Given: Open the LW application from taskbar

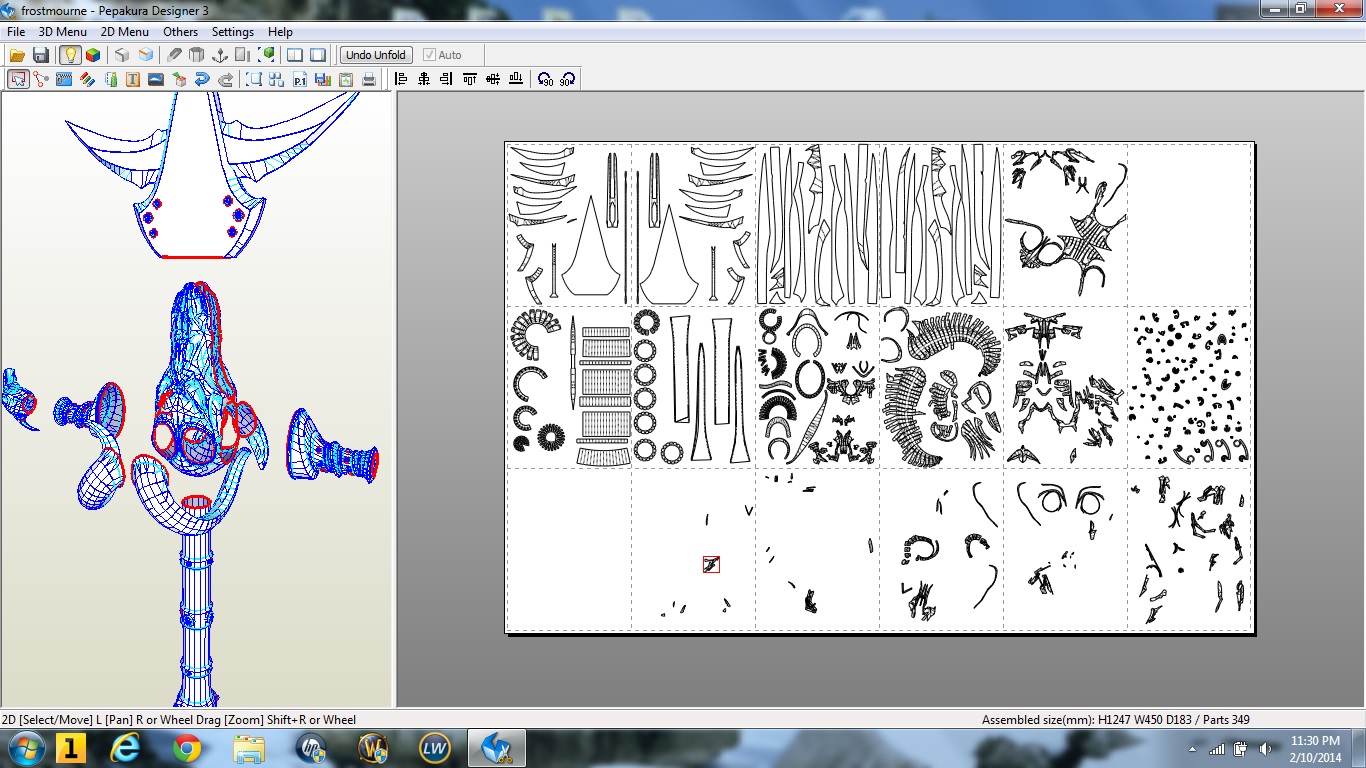Looking at the screenshot, I should point(435,748).
